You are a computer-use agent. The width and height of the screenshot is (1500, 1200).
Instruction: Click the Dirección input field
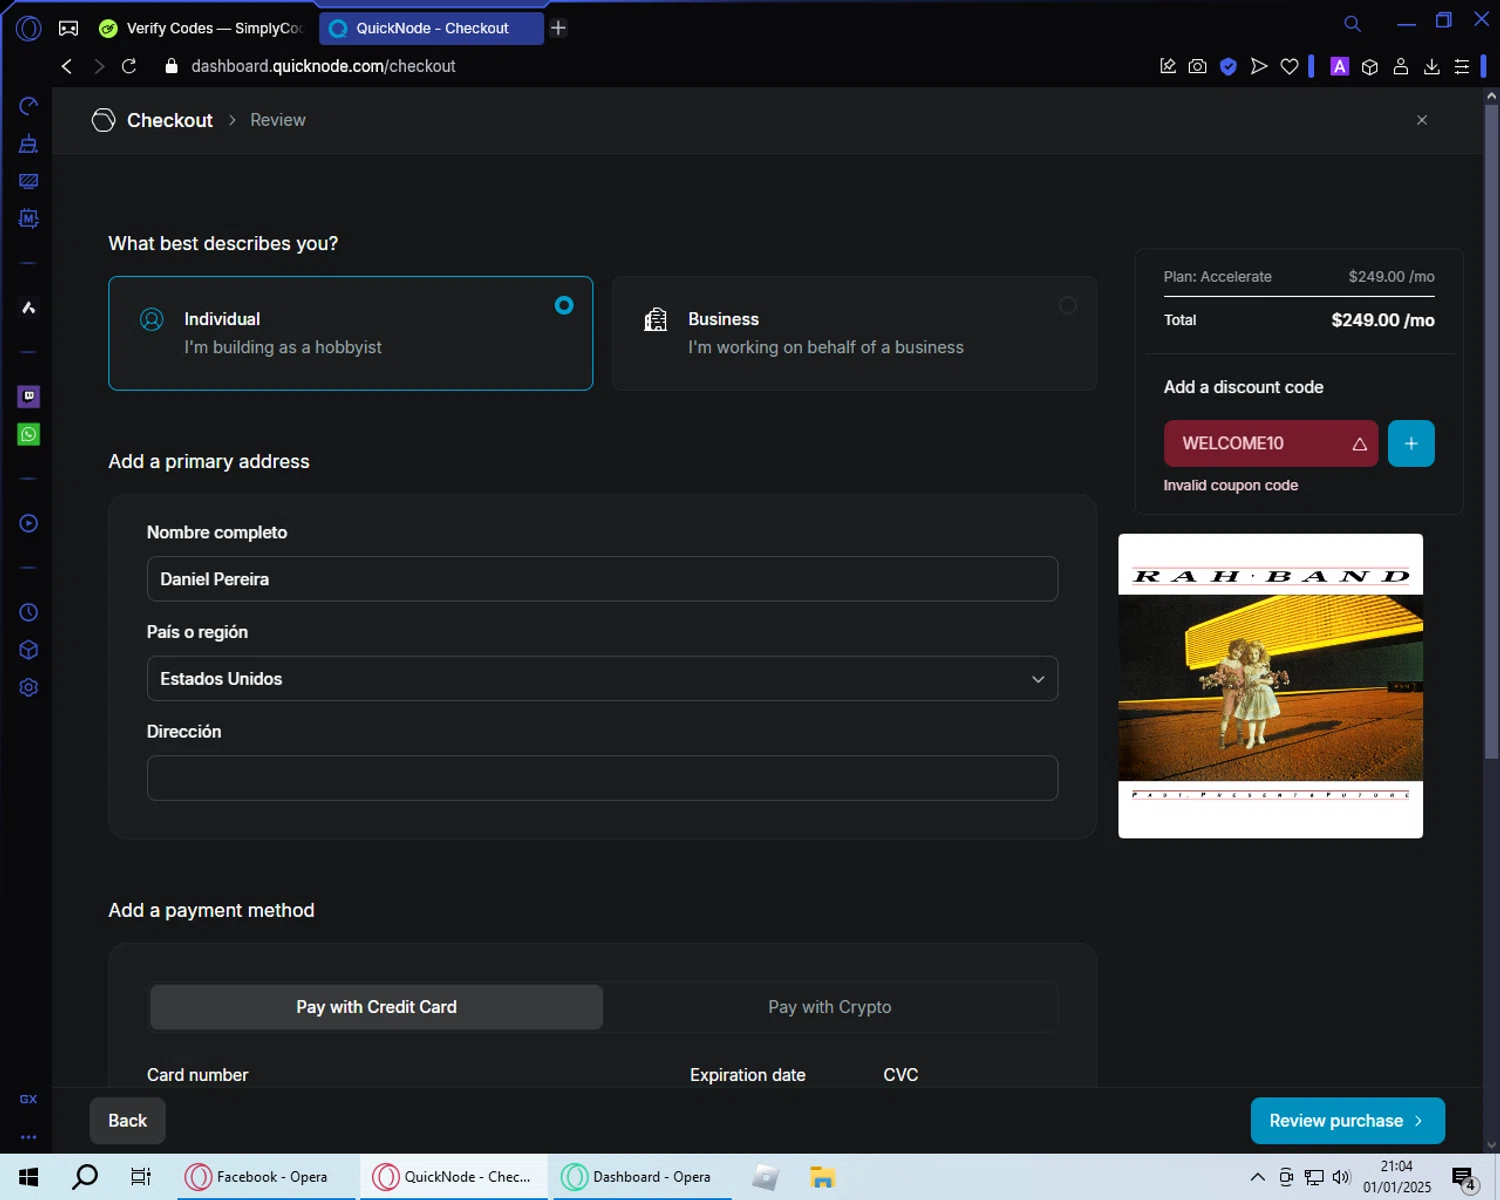tap(602, 778)
